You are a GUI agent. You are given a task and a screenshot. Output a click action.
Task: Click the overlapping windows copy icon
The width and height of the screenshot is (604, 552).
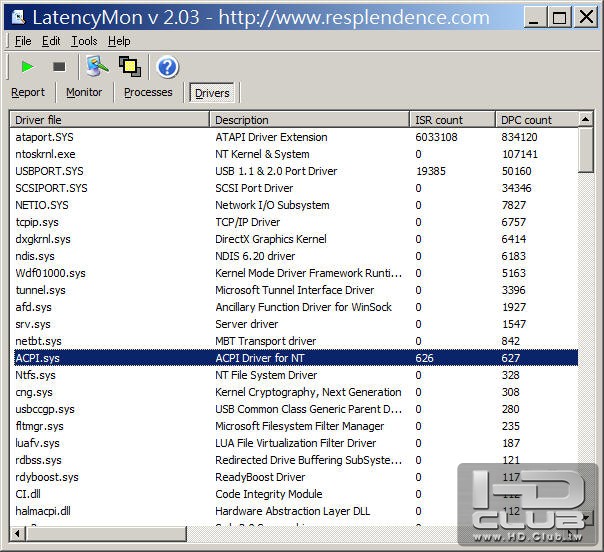point(130,66)
